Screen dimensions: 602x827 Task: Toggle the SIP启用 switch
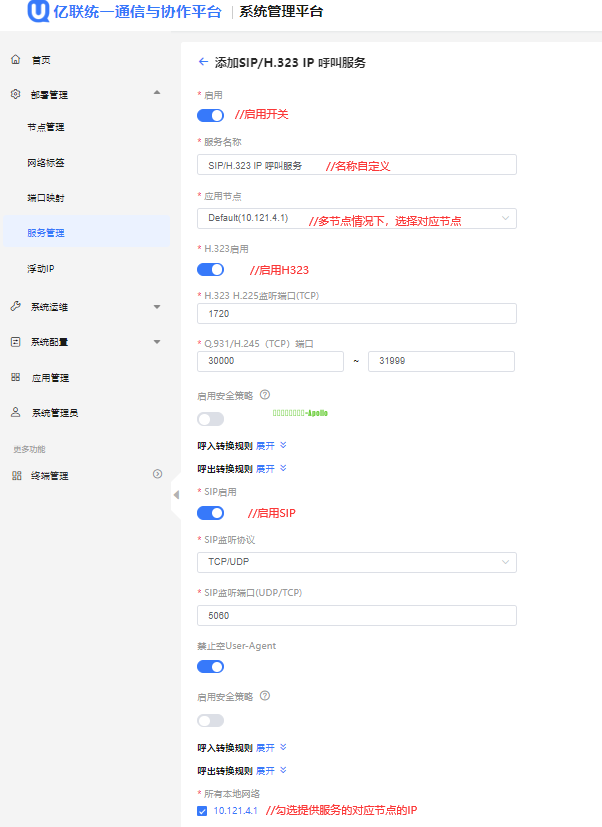(x=210, y=513)
